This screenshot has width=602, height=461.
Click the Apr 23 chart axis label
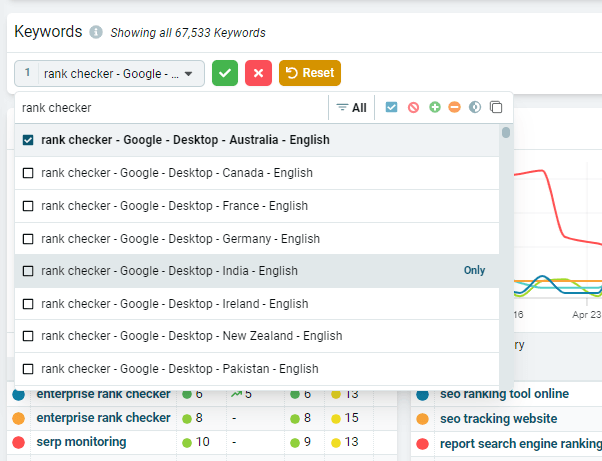[x=586, y=315]
